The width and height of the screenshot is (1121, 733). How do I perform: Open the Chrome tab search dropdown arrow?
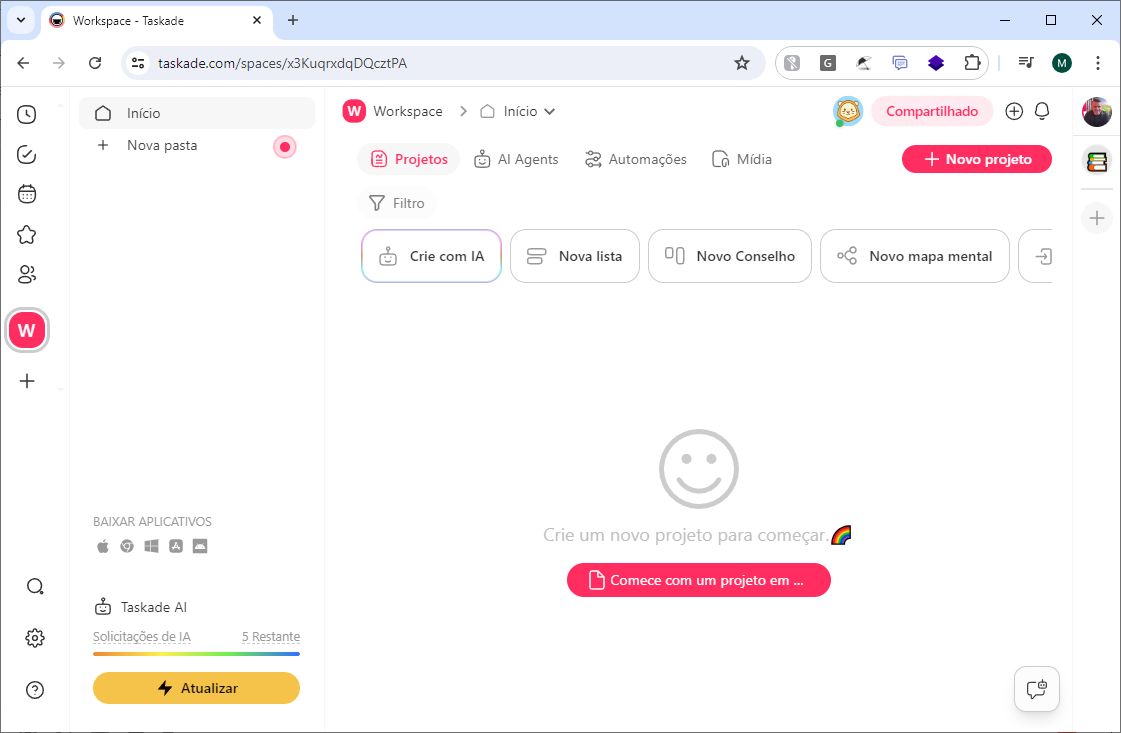click(21, 20)
